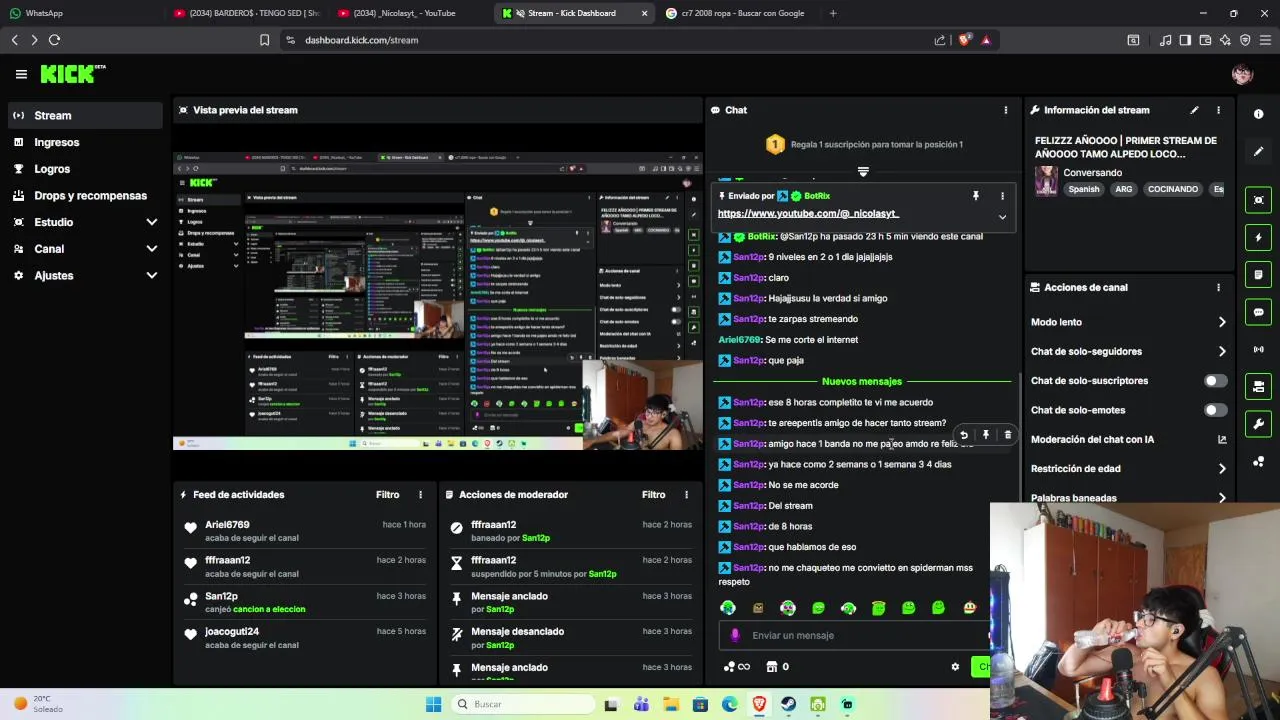
Task: Open the info icon in the right rail
Action: pyautogui.click(x=1258, y=114)
